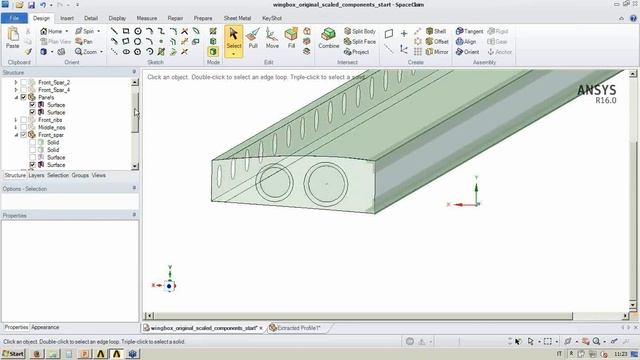Click the Undo icon in title bar

[x=43, y=5]
